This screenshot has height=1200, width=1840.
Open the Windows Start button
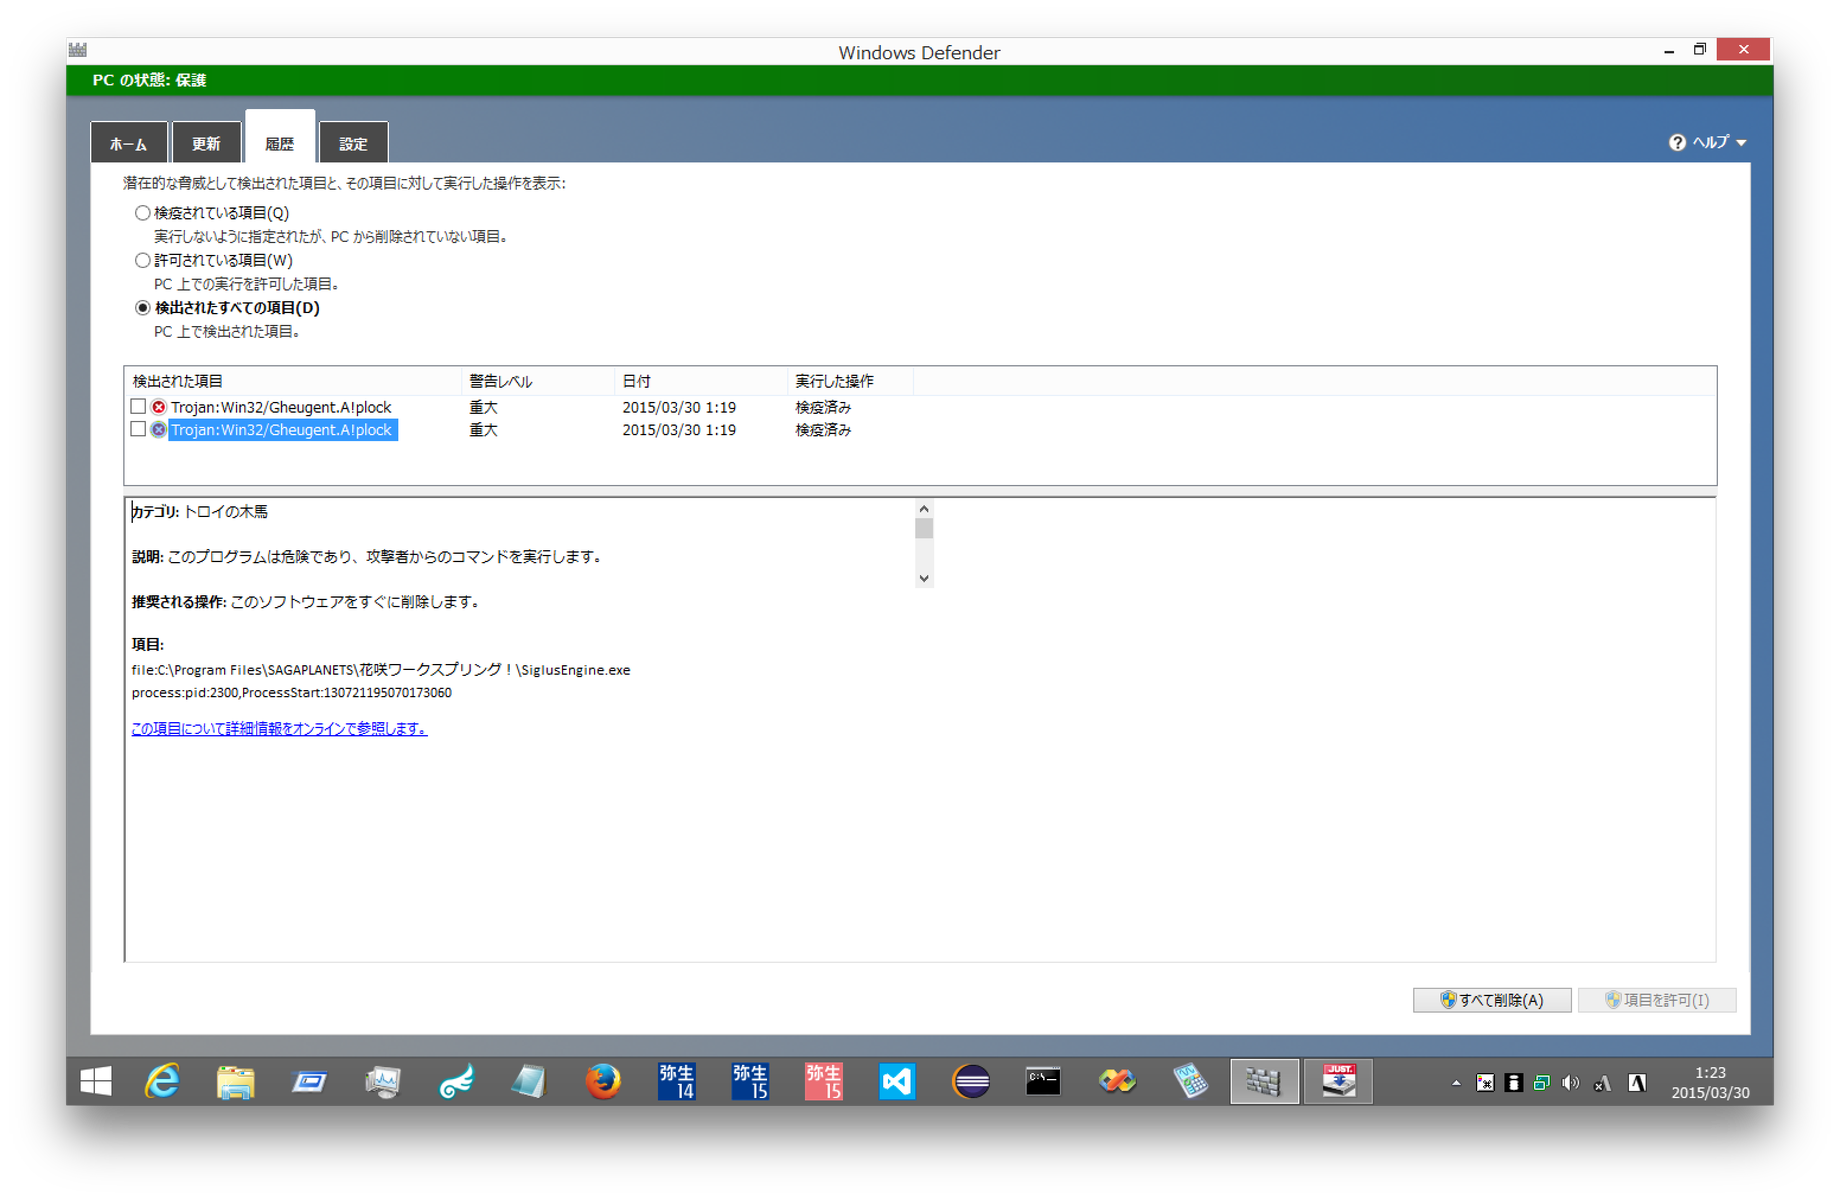[96, 1081]
